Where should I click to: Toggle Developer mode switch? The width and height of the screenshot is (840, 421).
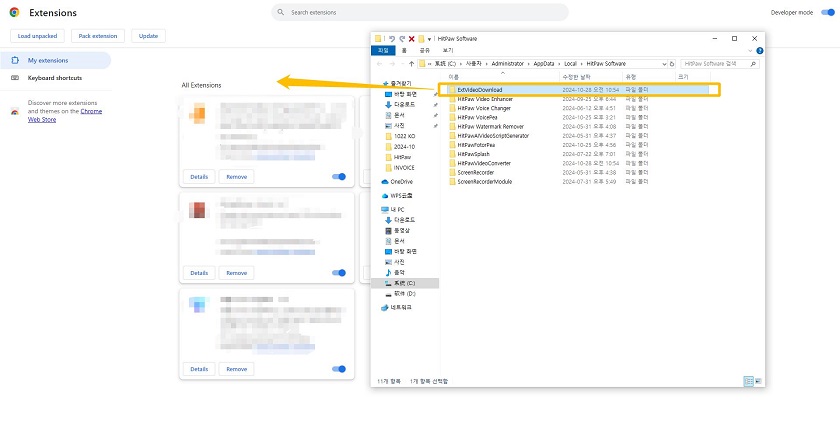point(827,12)
